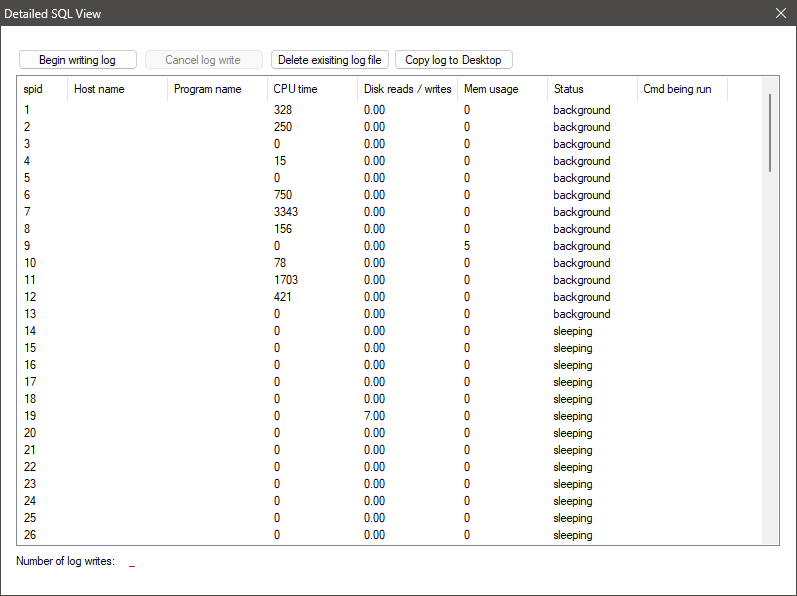Close the Detailed SQL View window
The height and width of the screenshot is (596, 797).
click(x=781, y=13)
